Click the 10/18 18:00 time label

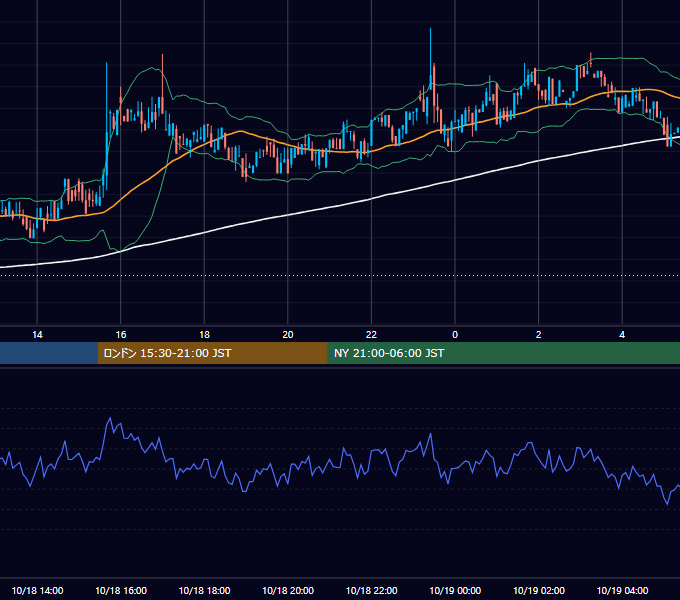(x=204, y=590)
